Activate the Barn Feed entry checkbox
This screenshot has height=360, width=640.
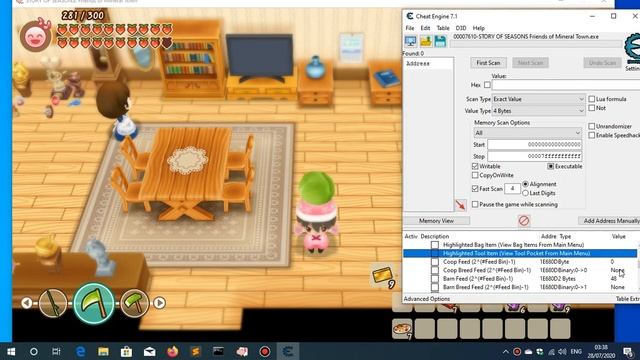(x=435, y=279)
